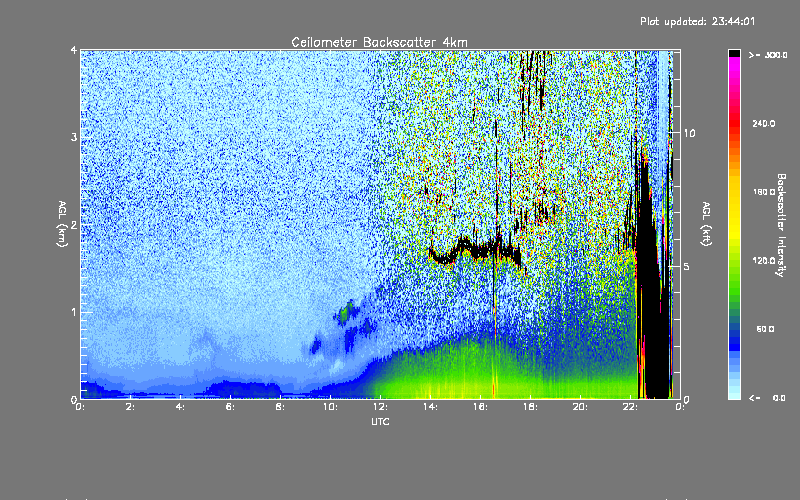Click the 10 kft tick on right axis

[689, 133]
